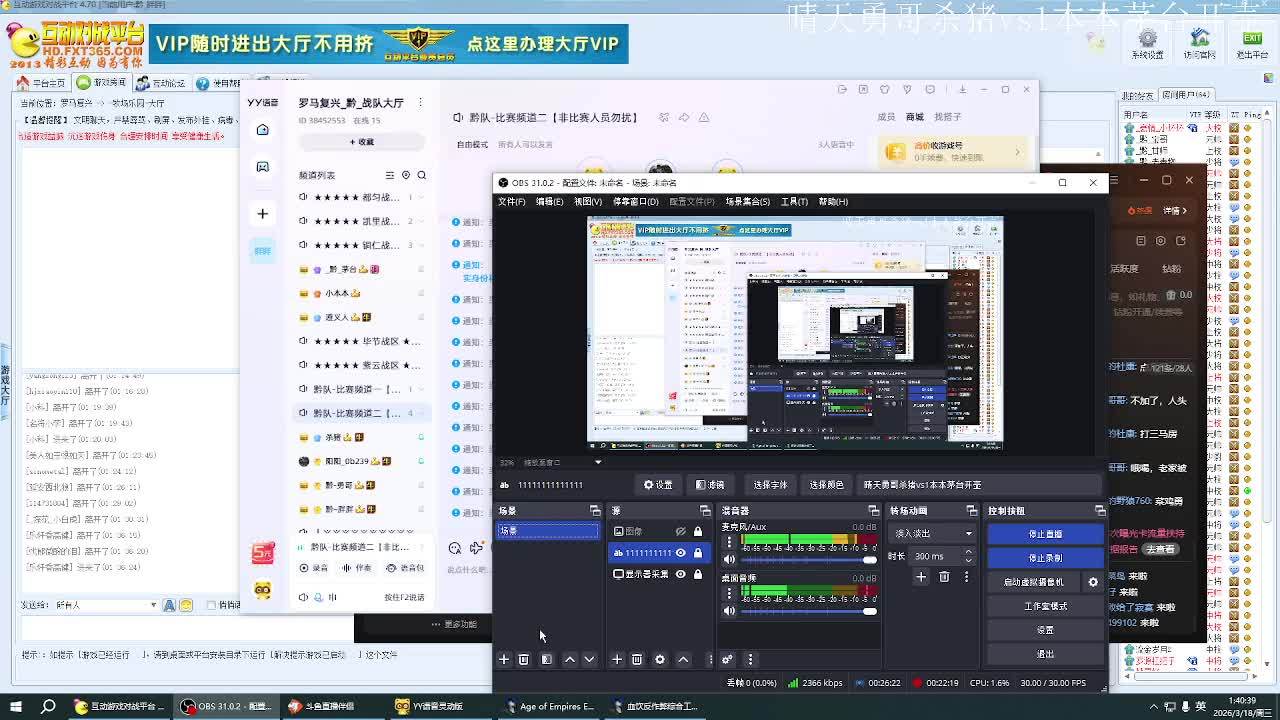Open the 淡入淡出 transition dropdown

932,533
